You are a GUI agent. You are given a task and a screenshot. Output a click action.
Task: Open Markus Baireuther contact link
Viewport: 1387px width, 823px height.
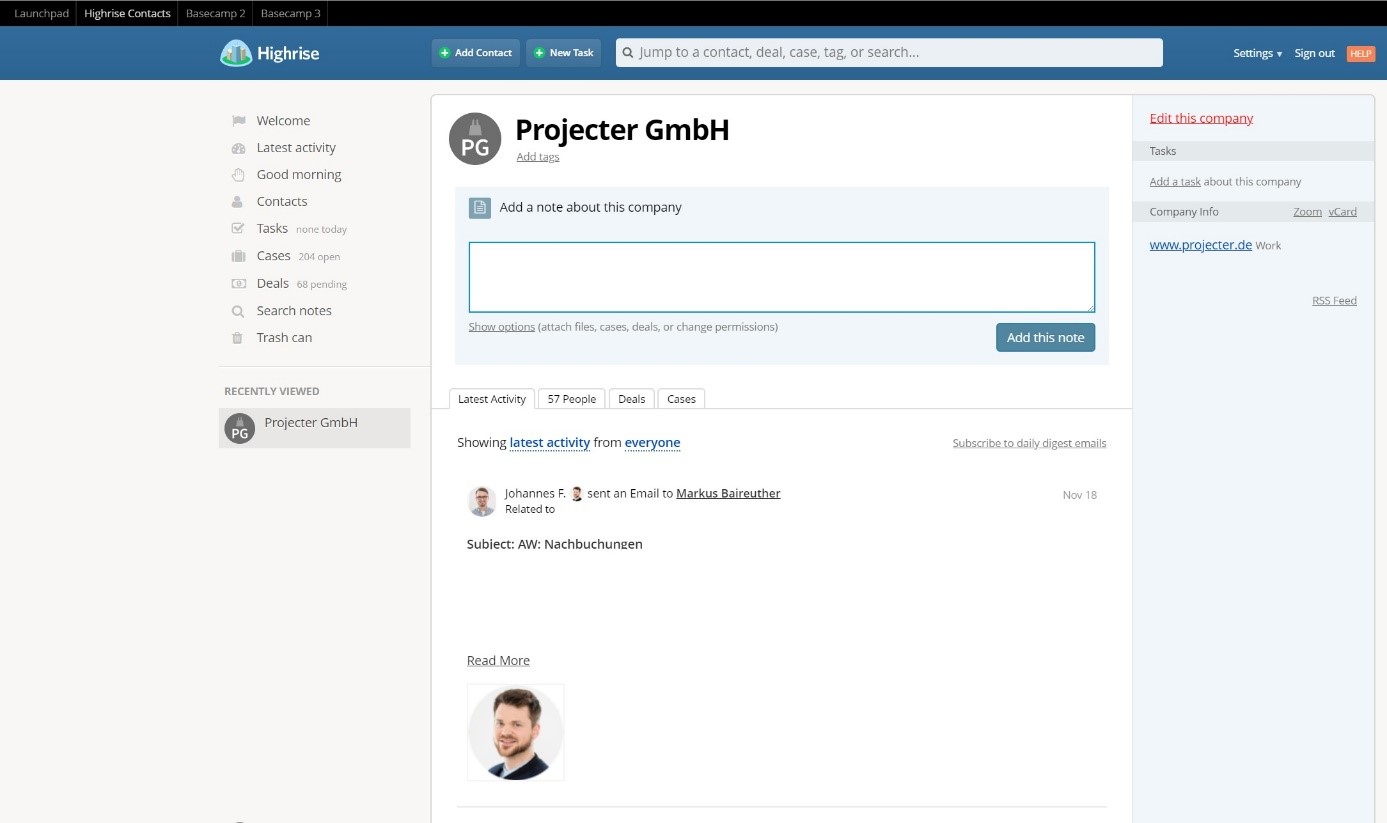pyautogui.click(x=728, y=493)
